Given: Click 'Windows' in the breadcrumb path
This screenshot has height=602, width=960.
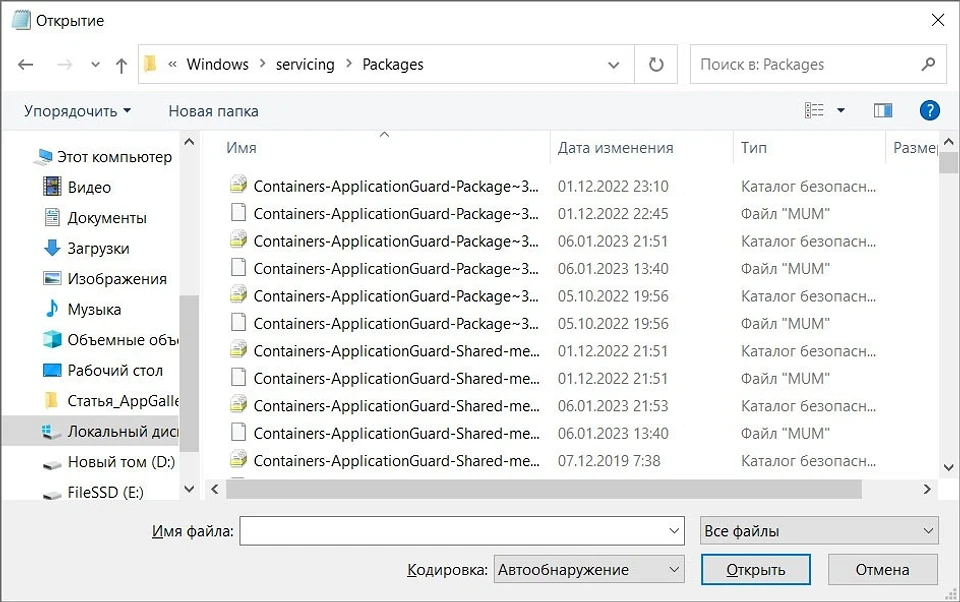Looking at the screenshot, I should click(217, 64).
